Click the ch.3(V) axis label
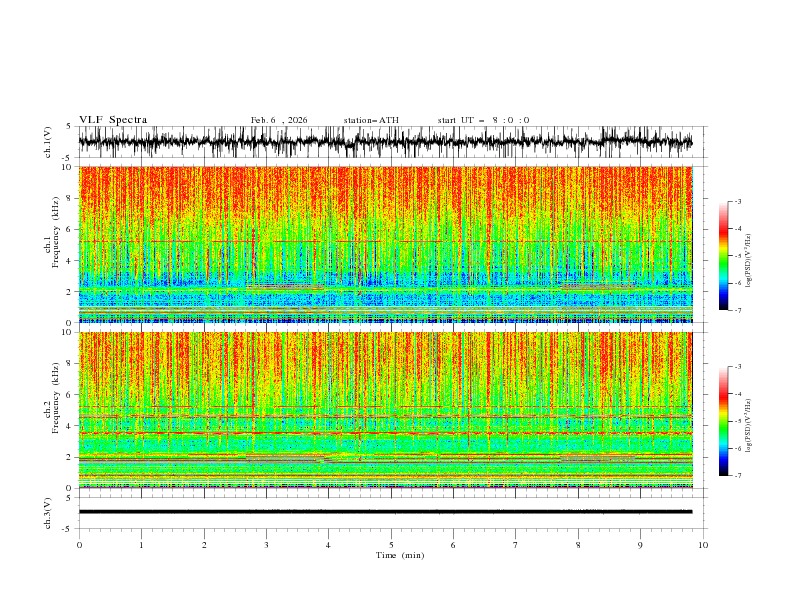Screen dimensions: 792x612 click(x=48, y=513)
